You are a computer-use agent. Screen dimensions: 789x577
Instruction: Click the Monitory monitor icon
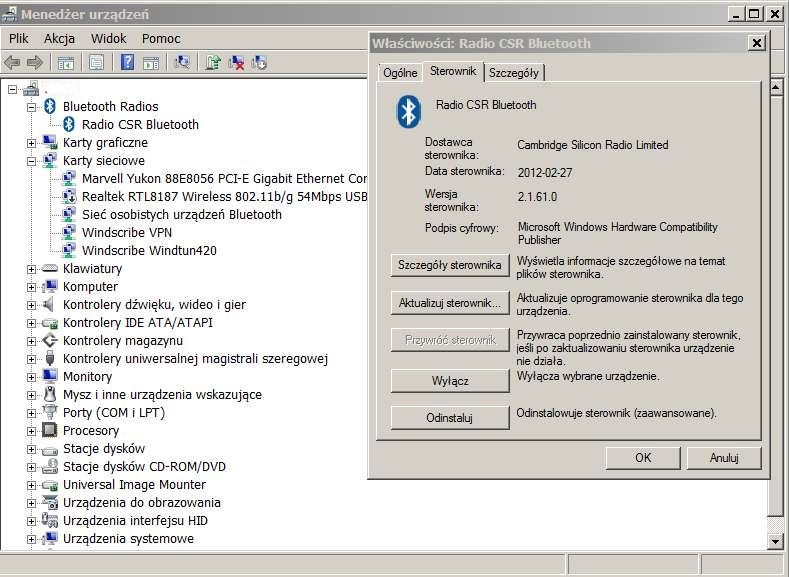tap(50, 376)
